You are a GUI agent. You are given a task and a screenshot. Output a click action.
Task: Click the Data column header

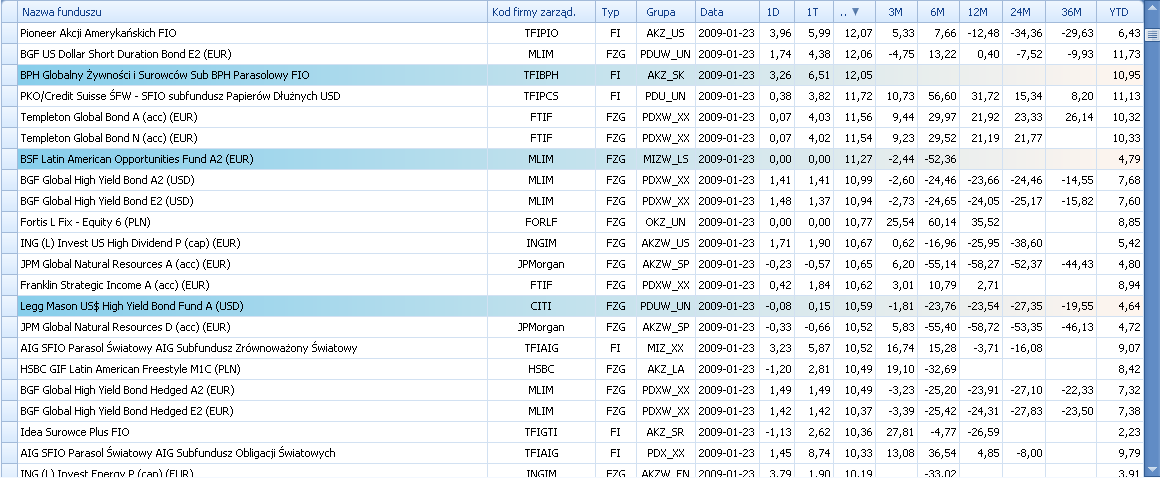pos(726,12)
